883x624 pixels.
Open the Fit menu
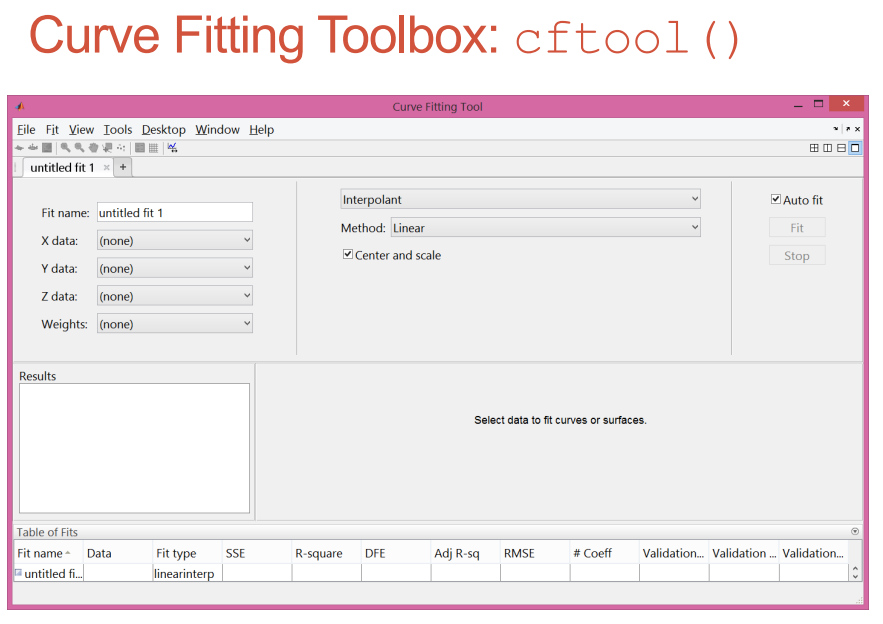[52, 130]
